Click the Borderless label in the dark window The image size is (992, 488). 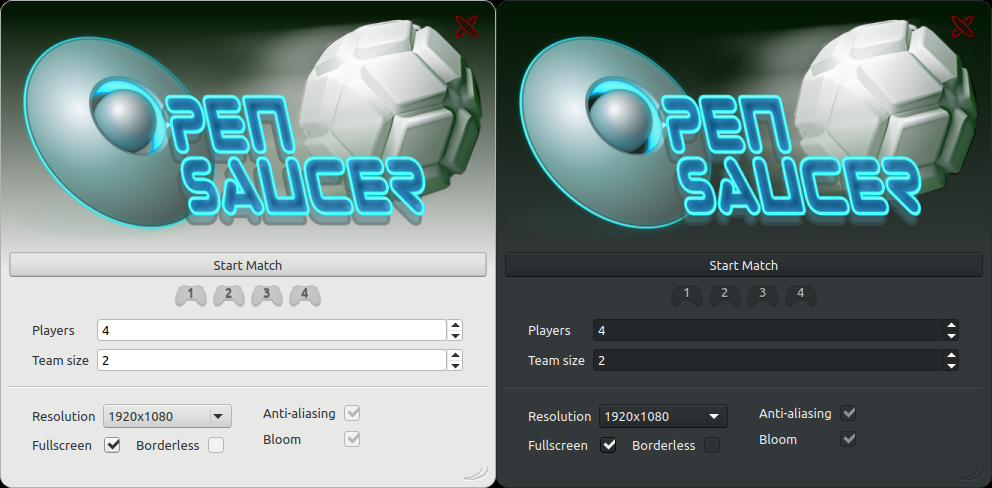click(x=664, y=446)
